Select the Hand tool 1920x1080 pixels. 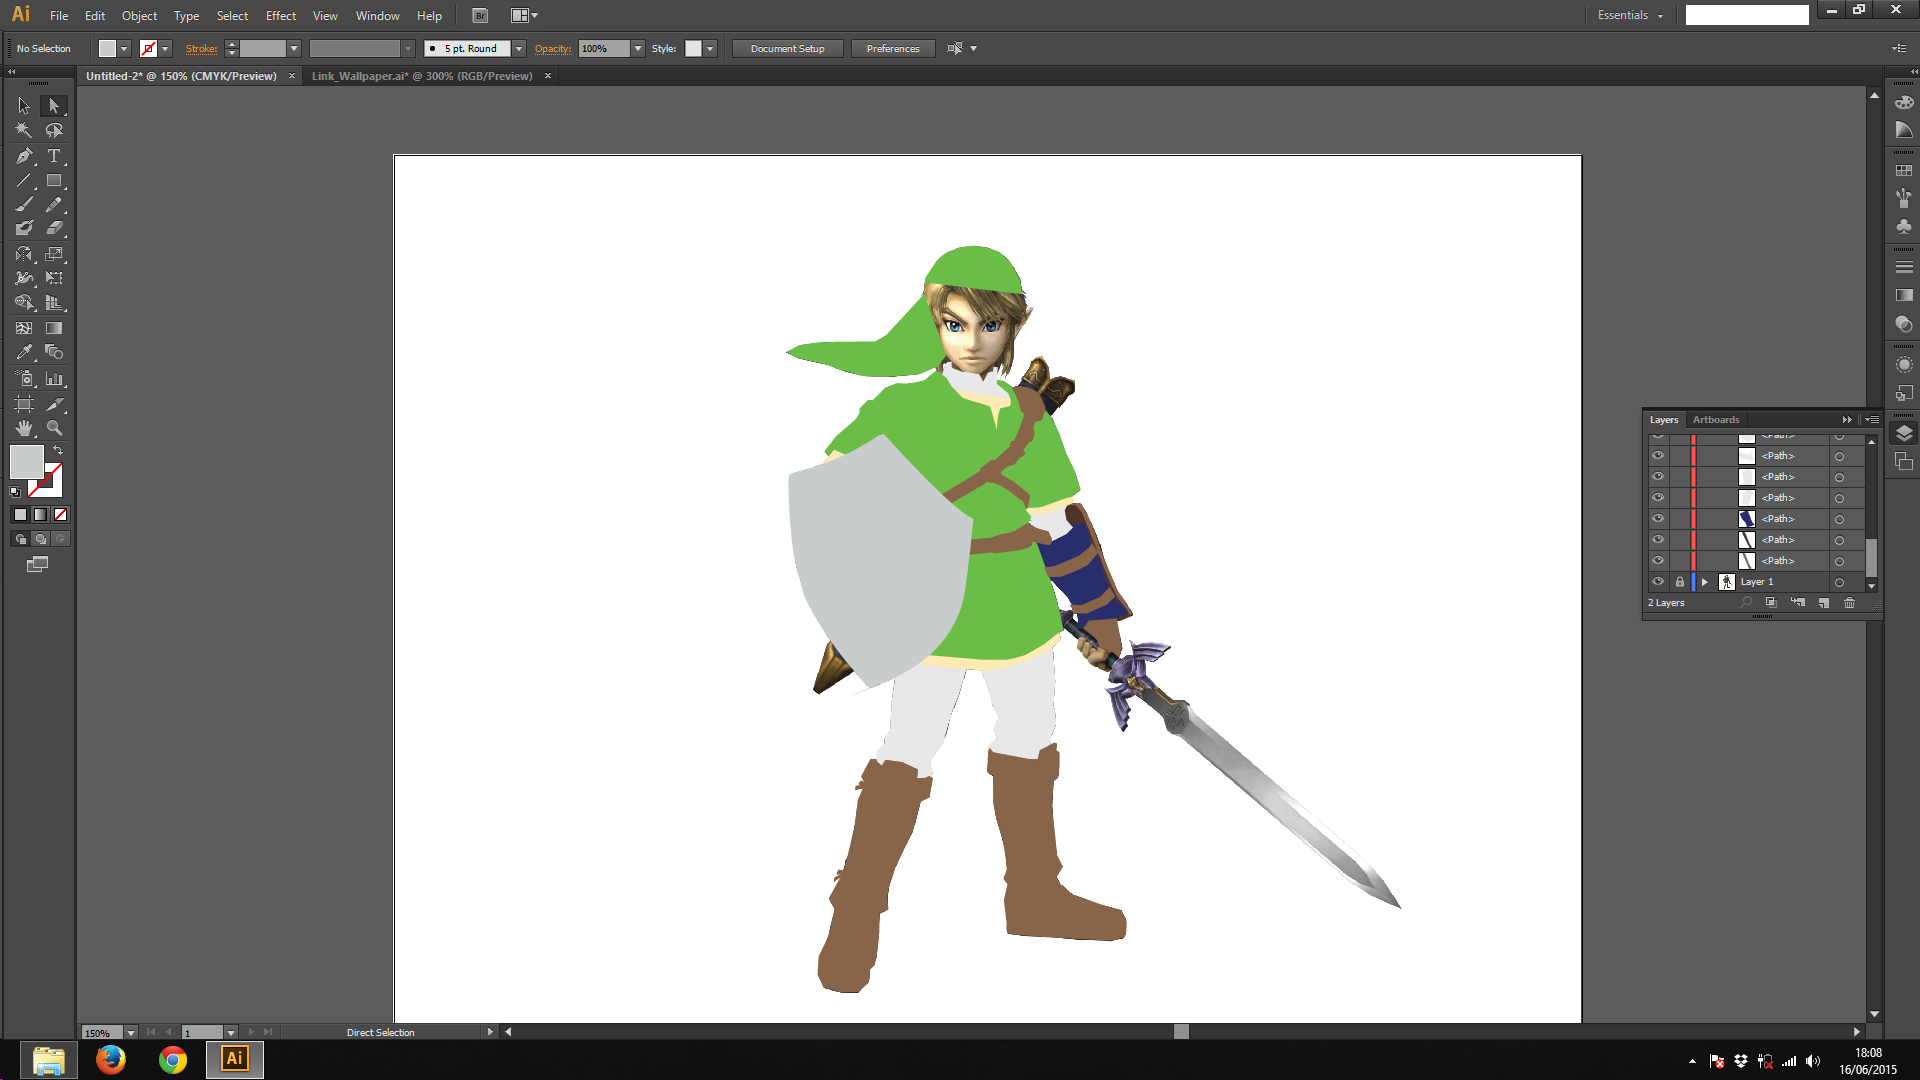pyautogui.click(x=24, y=428)
